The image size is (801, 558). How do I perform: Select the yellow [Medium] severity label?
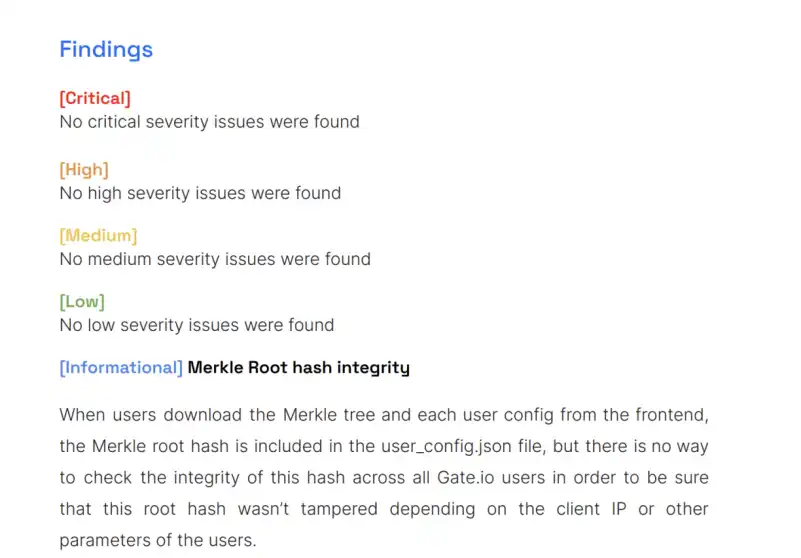pyautogui.click(x=98, y=235)
